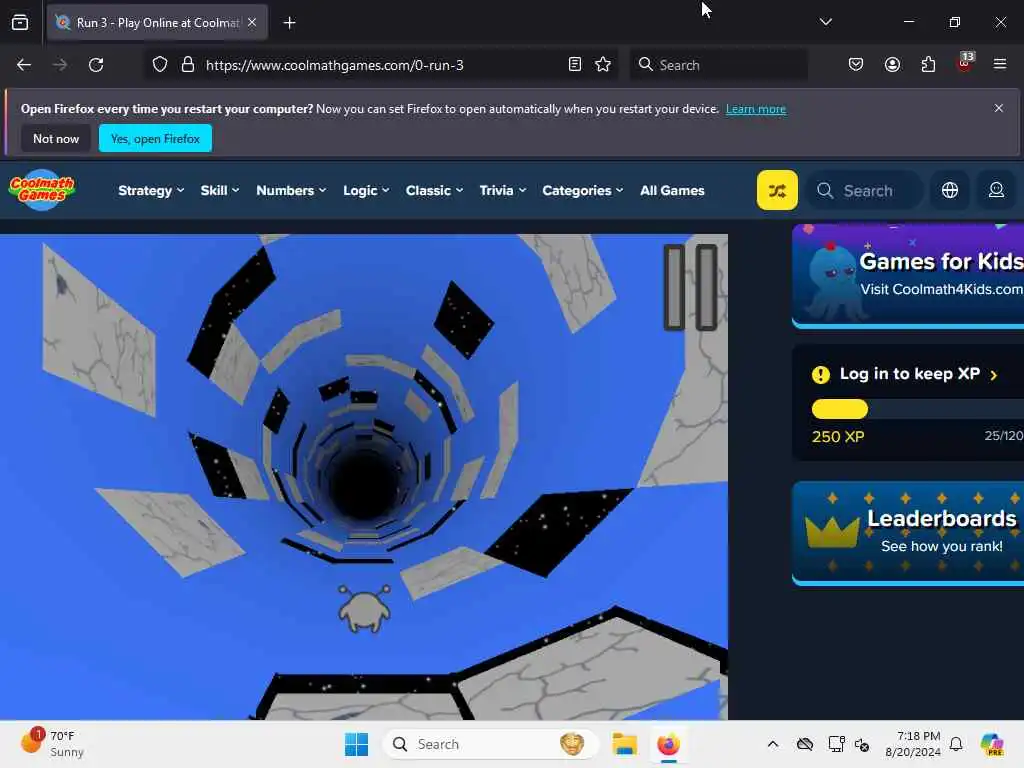Click Yes, open Firefox button
This screenshot has height=768, width=1024.
coord(155,138)
